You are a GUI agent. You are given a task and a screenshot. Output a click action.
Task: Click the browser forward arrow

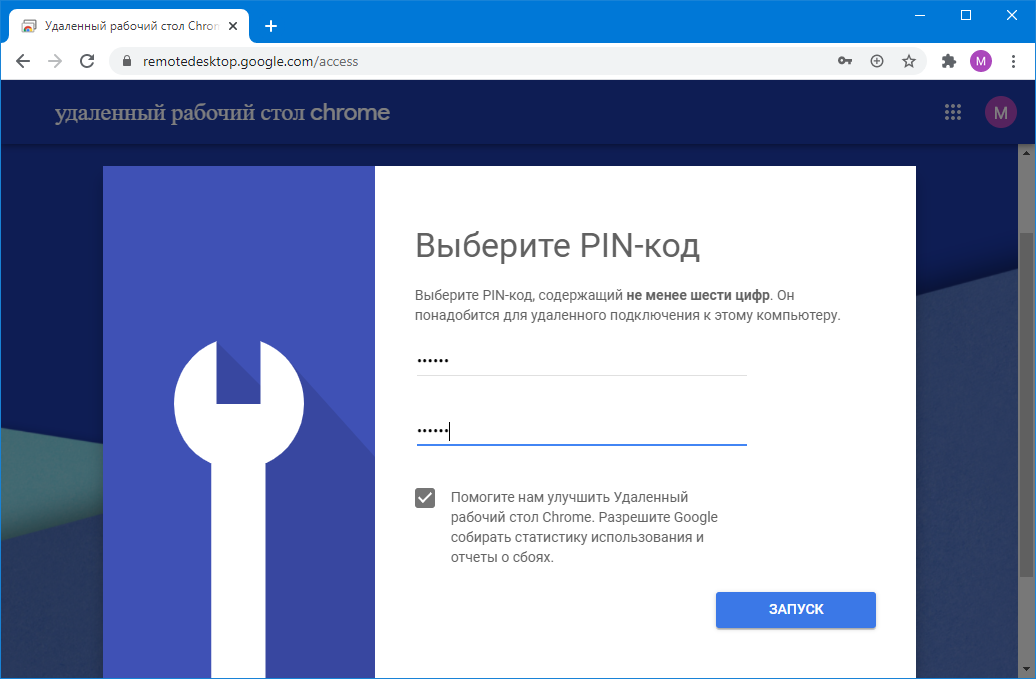pos(55,61)
